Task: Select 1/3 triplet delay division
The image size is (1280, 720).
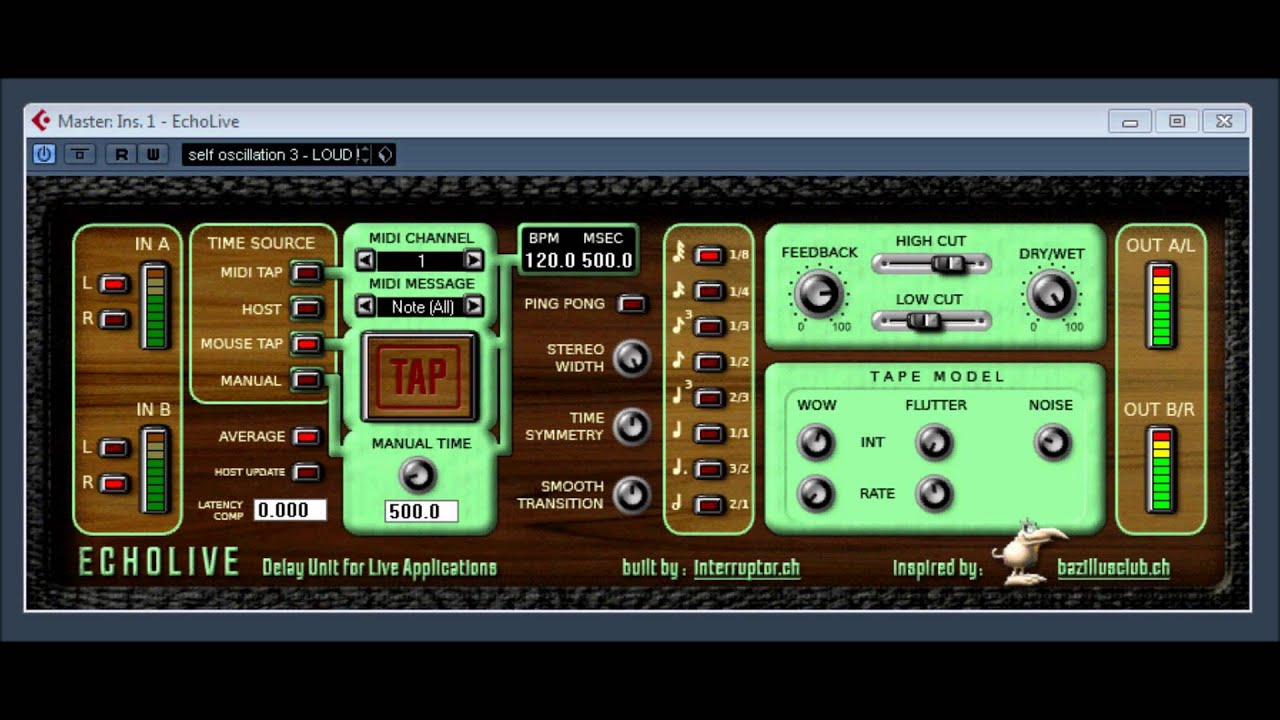Action: coord(709,326)
